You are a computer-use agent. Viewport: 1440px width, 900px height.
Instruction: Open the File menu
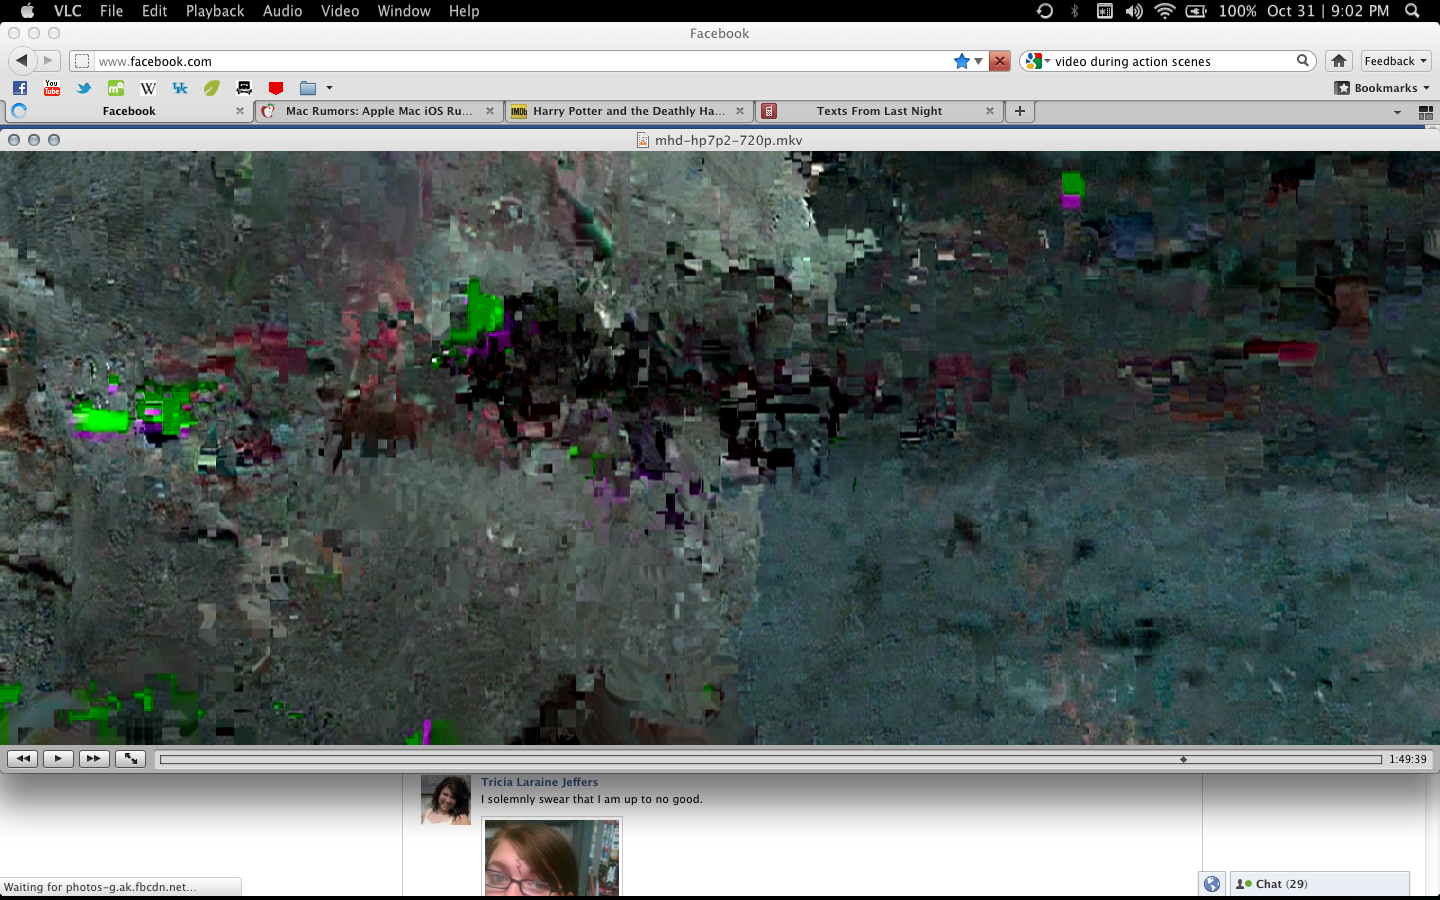[x=111, y=11]
